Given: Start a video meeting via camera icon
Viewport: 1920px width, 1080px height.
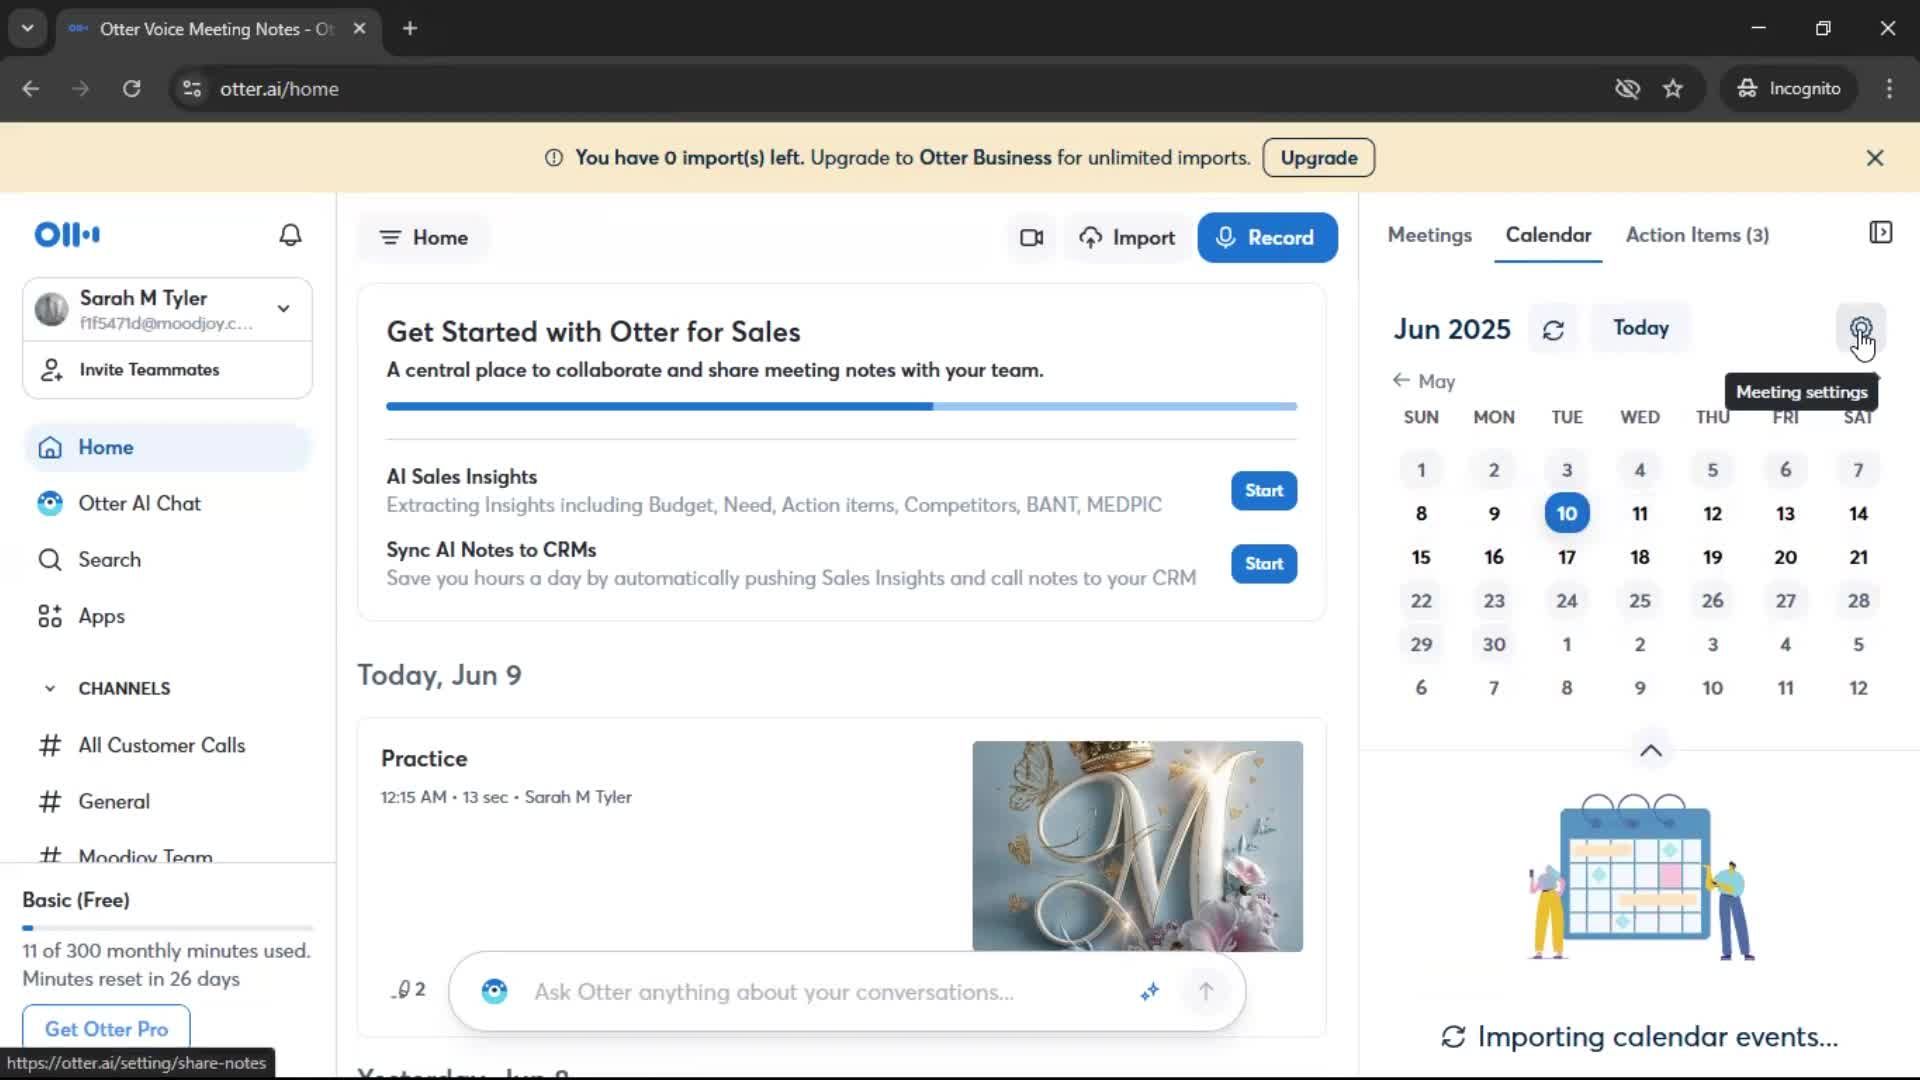Looking at the screenshot, I should click(1031, 238).
